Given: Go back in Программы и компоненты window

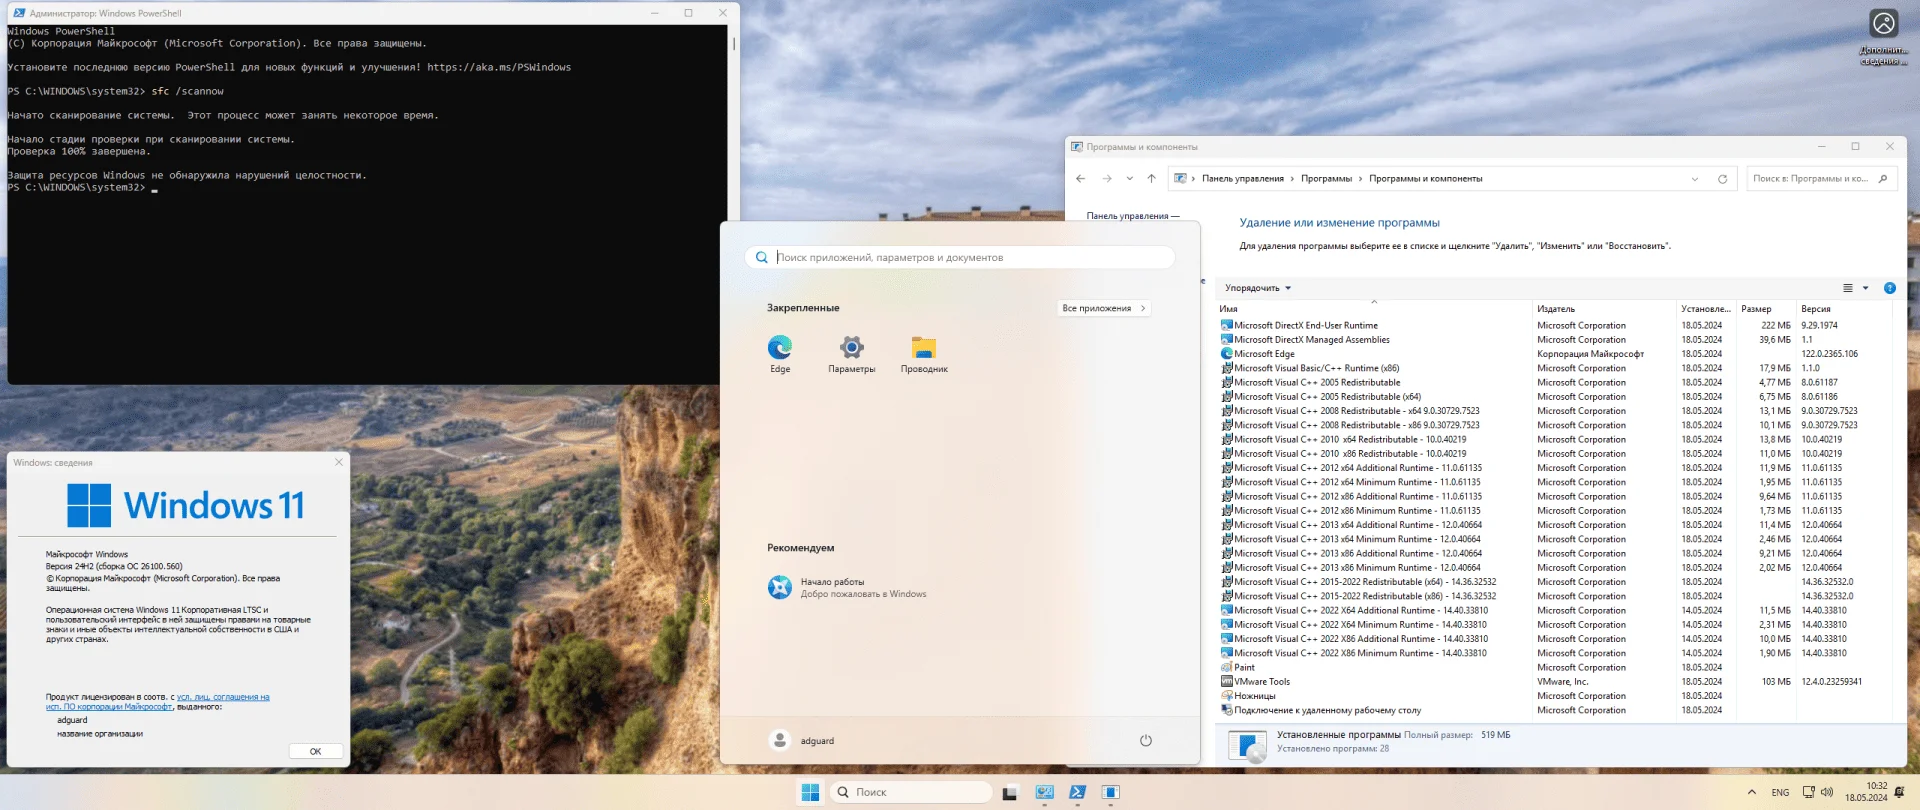Looking at the screenshot, I should point(1080,179).
